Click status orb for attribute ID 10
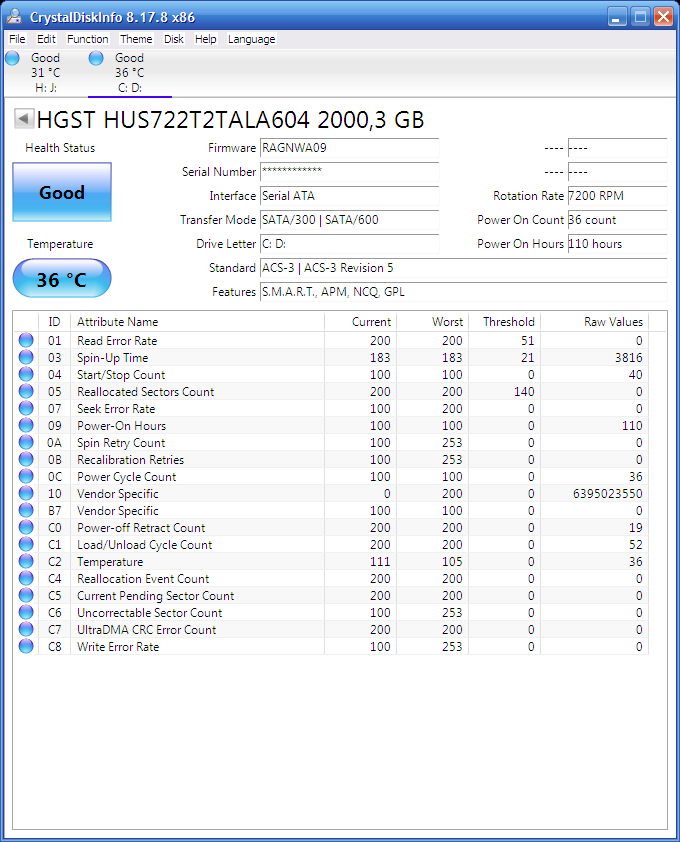The height and width of the screenshot is (842, 680). [x=26, y=493]
